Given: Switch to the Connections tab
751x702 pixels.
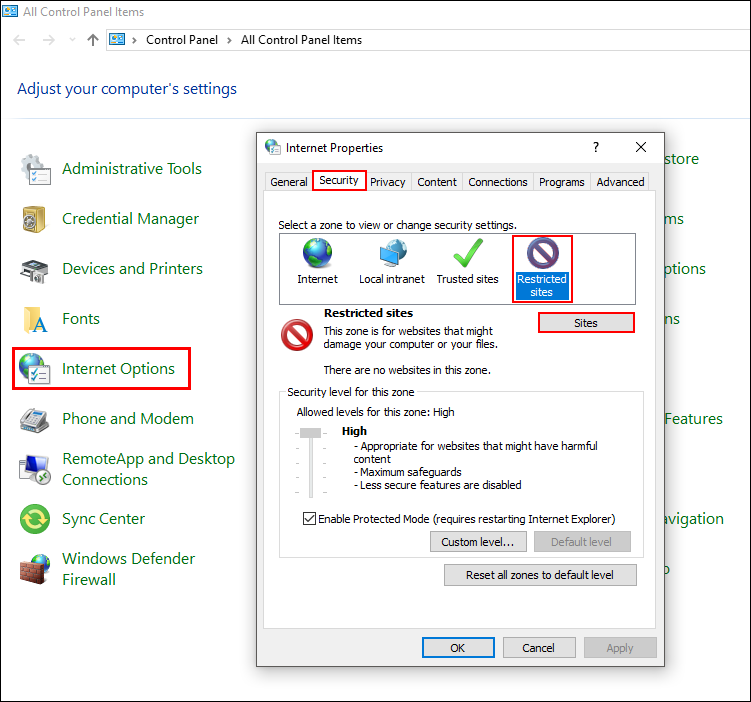Looking at the screenshot, I should coord(498,182).
